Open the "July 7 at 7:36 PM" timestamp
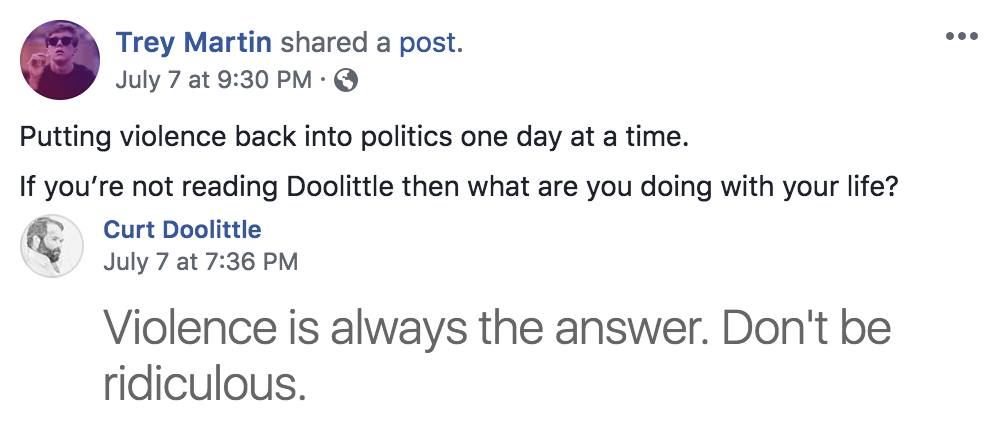 (x=200, y=262)
